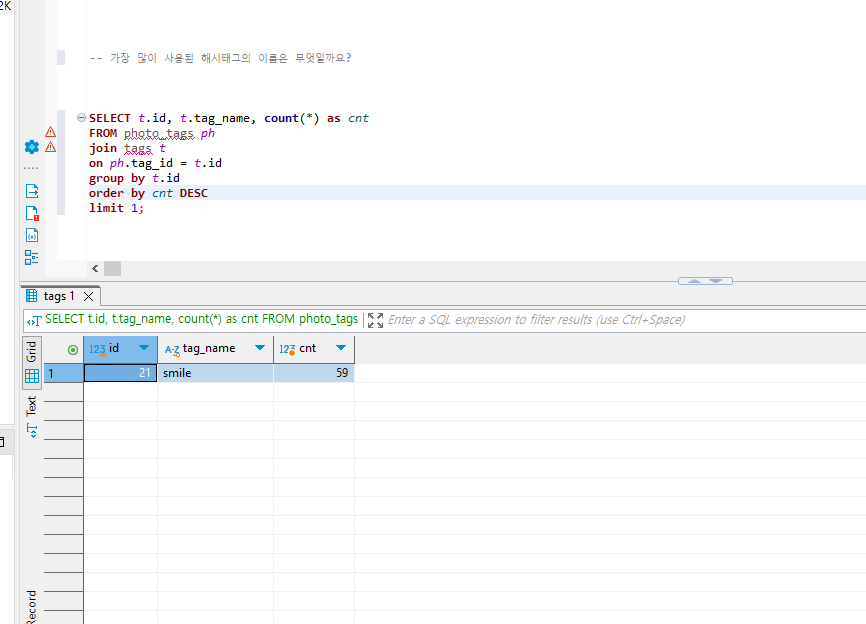The image size is (866, 624).
Task: Select the id column header
Action: tap(120, 349)
